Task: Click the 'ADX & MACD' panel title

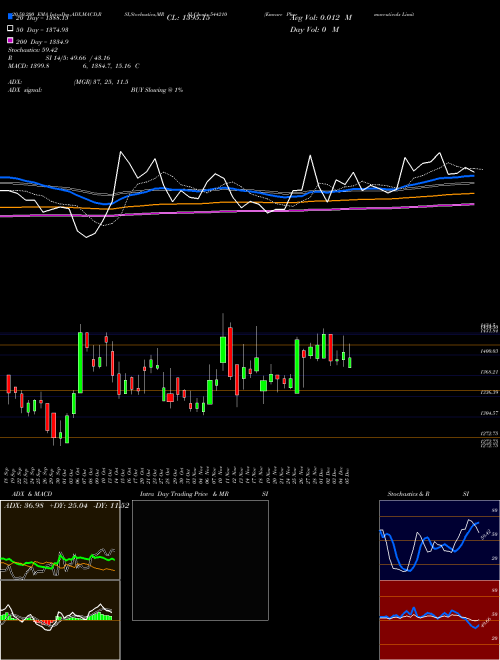Action: (x=32, y=494)
